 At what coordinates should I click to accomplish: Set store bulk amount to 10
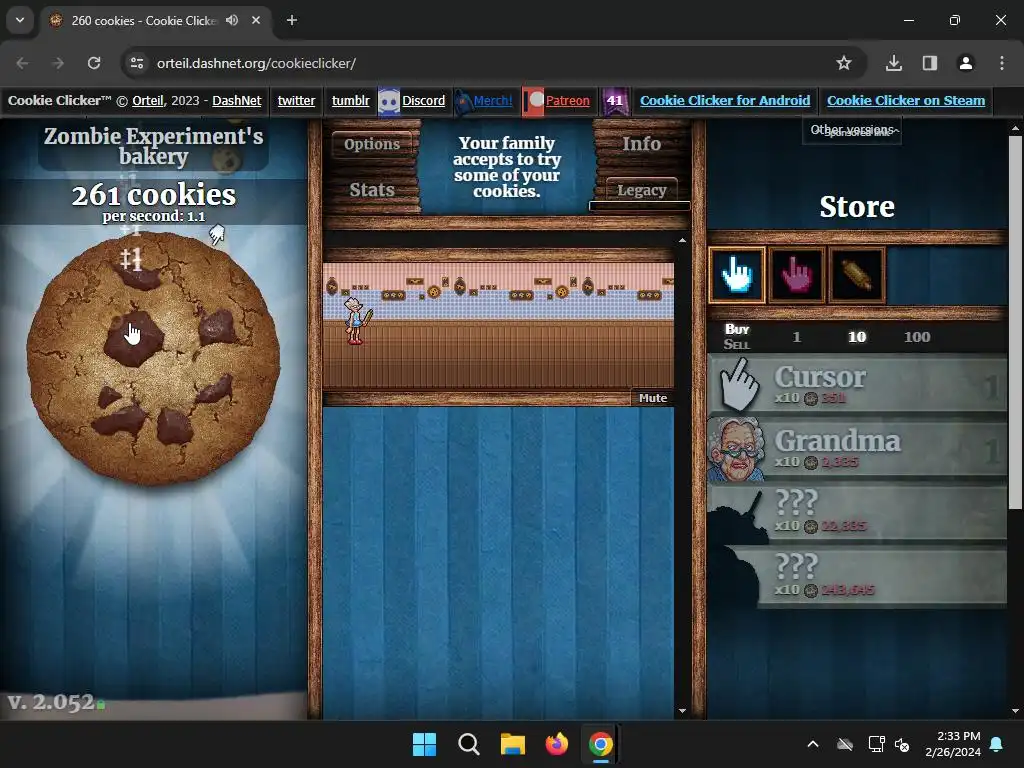coord(857,337)
